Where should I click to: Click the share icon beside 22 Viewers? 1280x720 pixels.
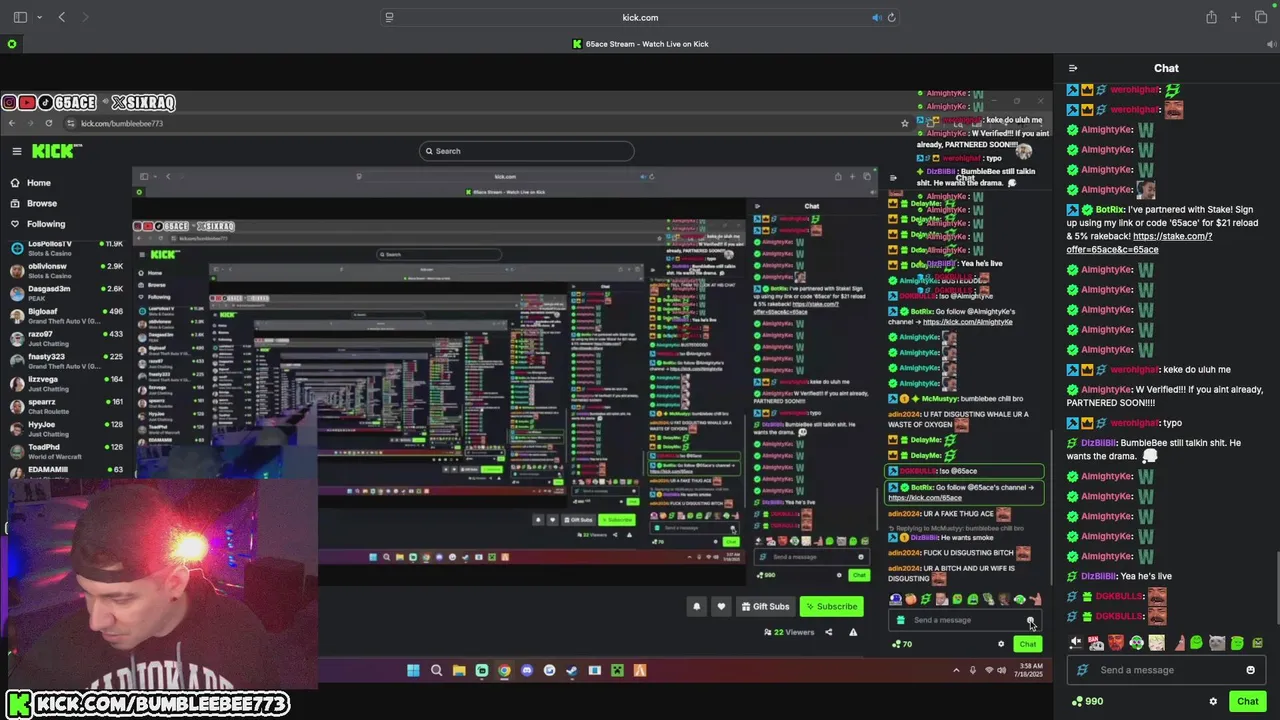point(828,632)
